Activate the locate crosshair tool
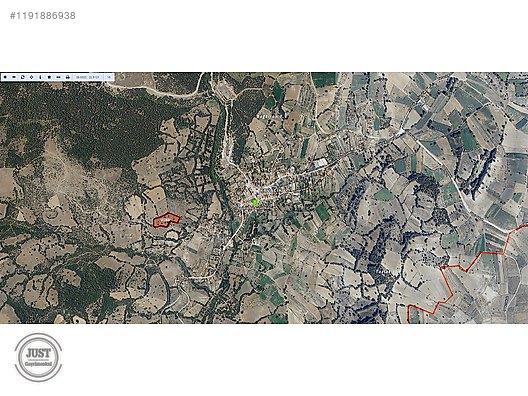The height and width of the screenshot is (396, 528). click(32, 77)
